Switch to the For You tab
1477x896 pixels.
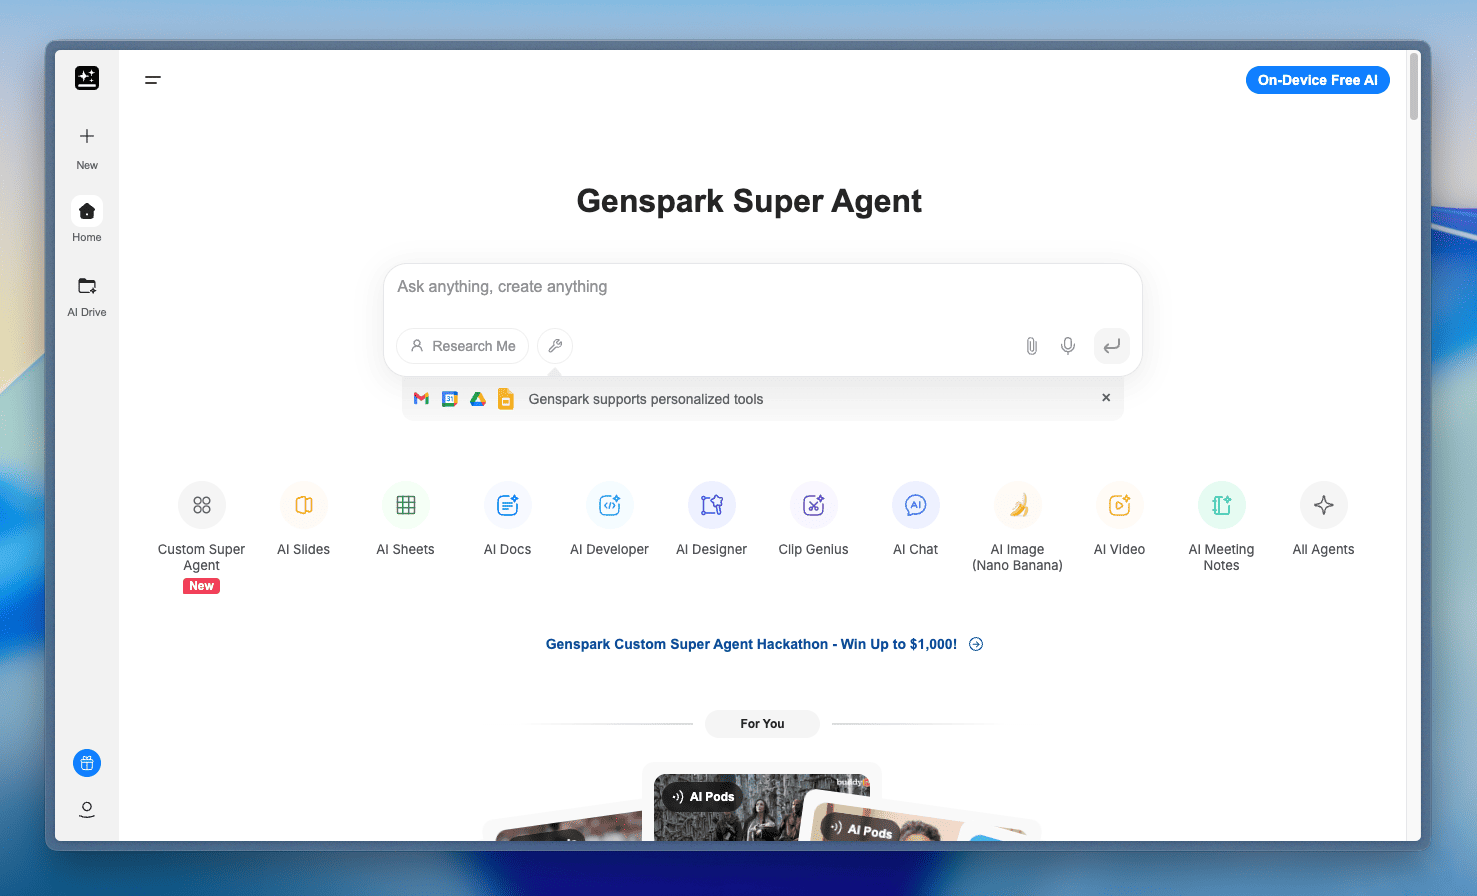(762, 723)
